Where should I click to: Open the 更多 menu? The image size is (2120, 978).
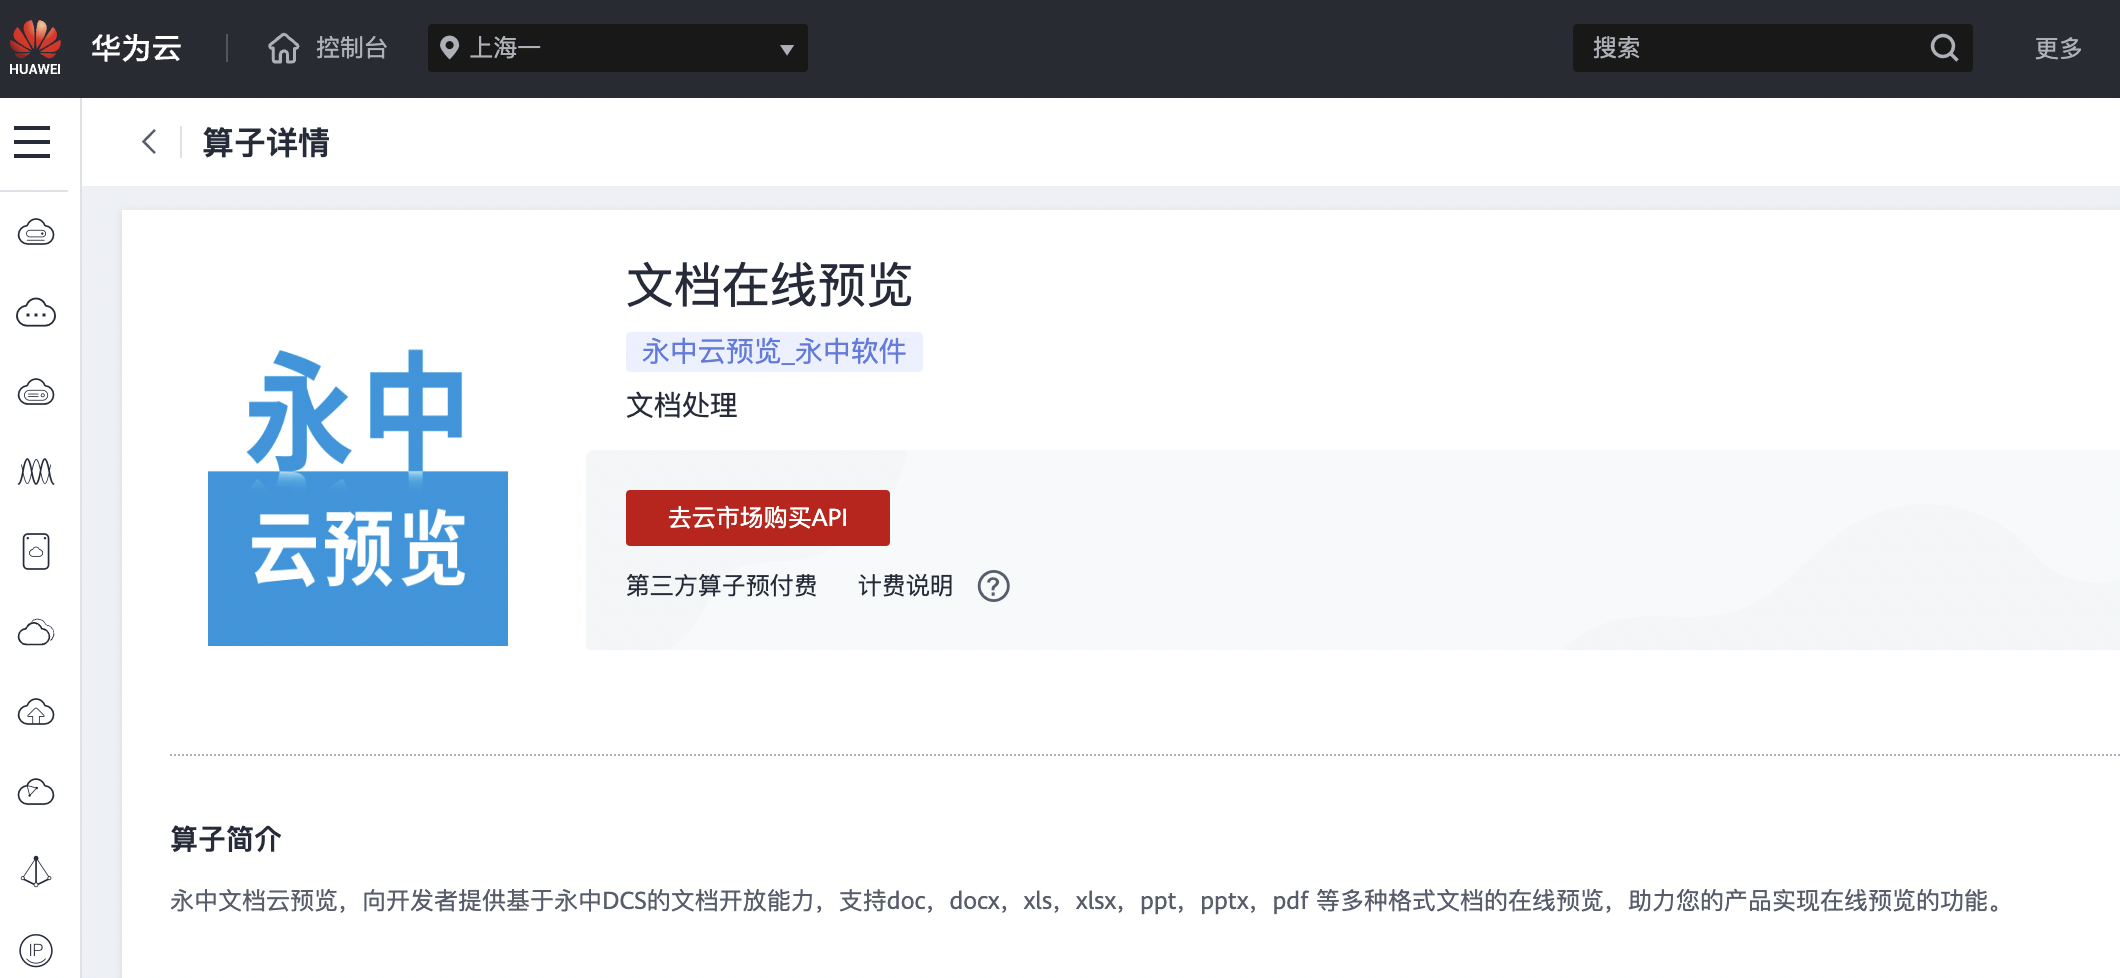[x=2058, y=48]
